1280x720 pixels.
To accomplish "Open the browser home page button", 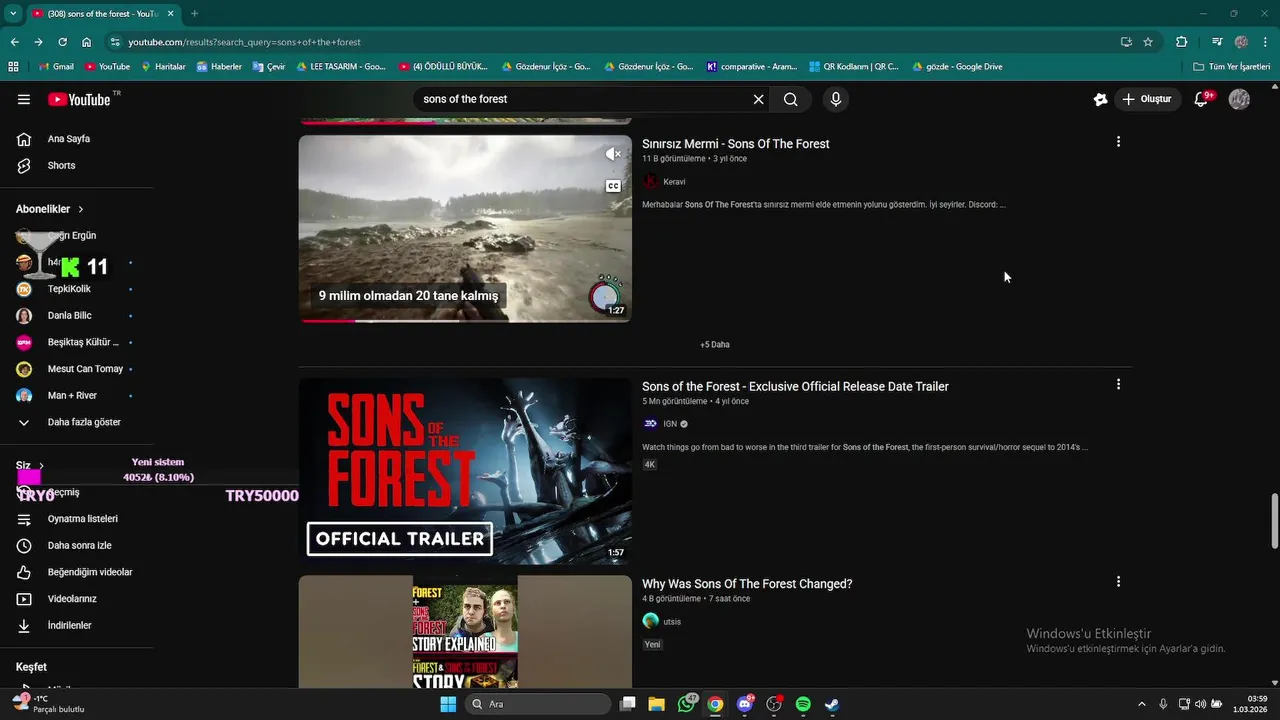I will pyautogui.click(x=87, y=42).
